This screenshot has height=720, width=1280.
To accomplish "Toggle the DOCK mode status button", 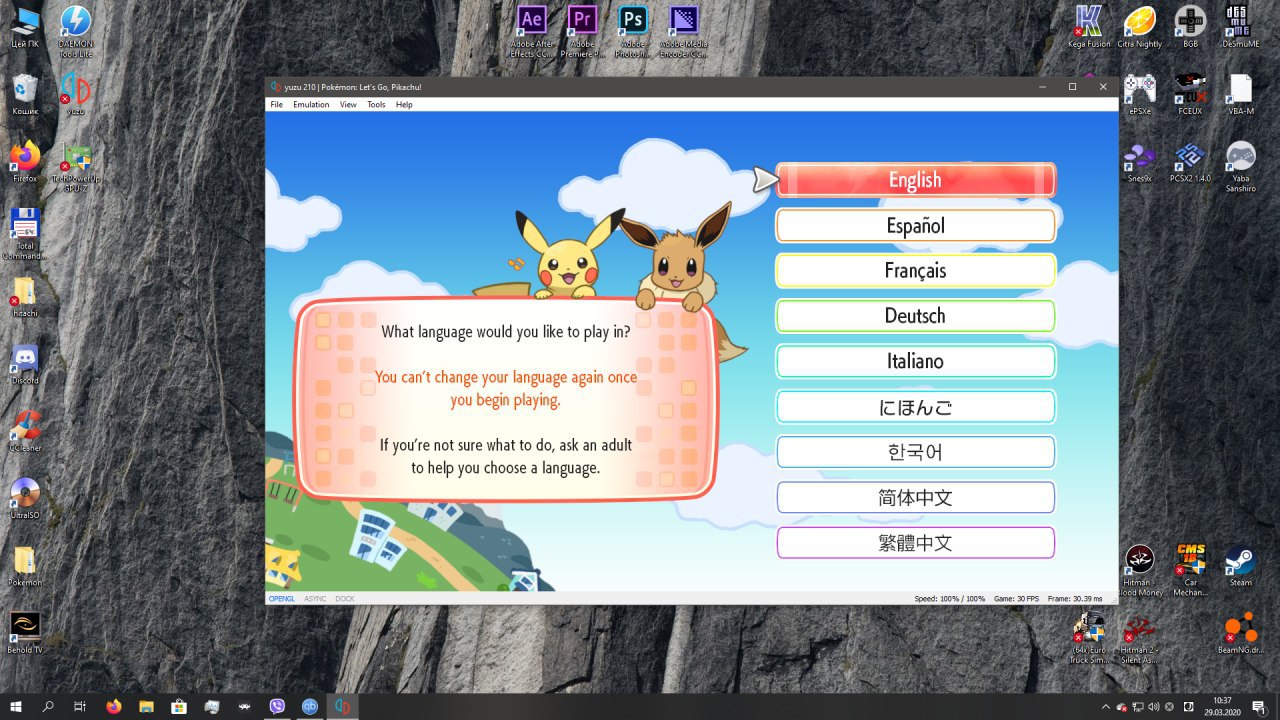I will tap(344, 598).
